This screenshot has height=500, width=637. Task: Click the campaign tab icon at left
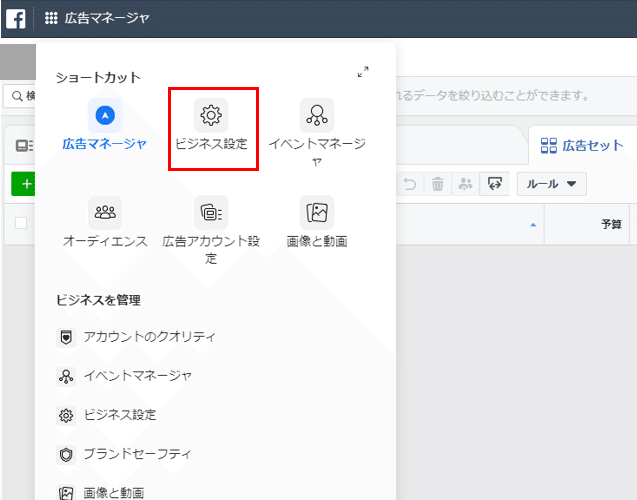(24, 146)
